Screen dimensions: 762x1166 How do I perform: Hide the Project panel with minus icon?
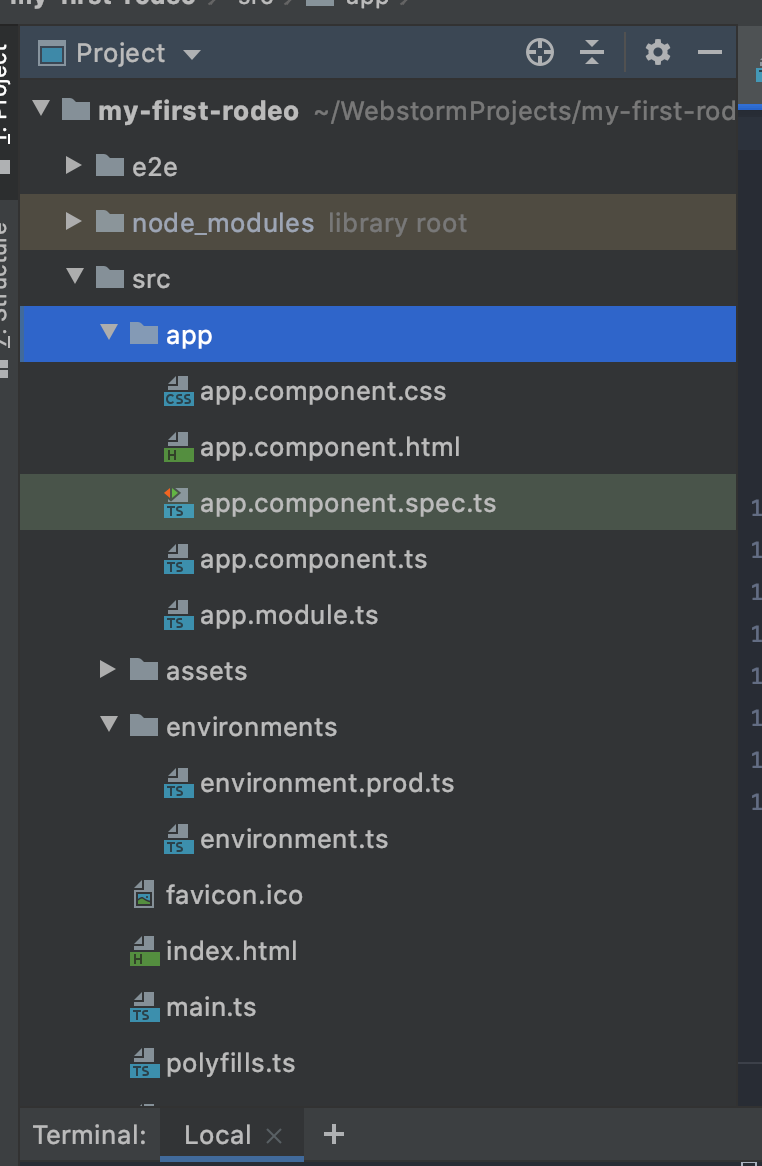click(710, 53)
